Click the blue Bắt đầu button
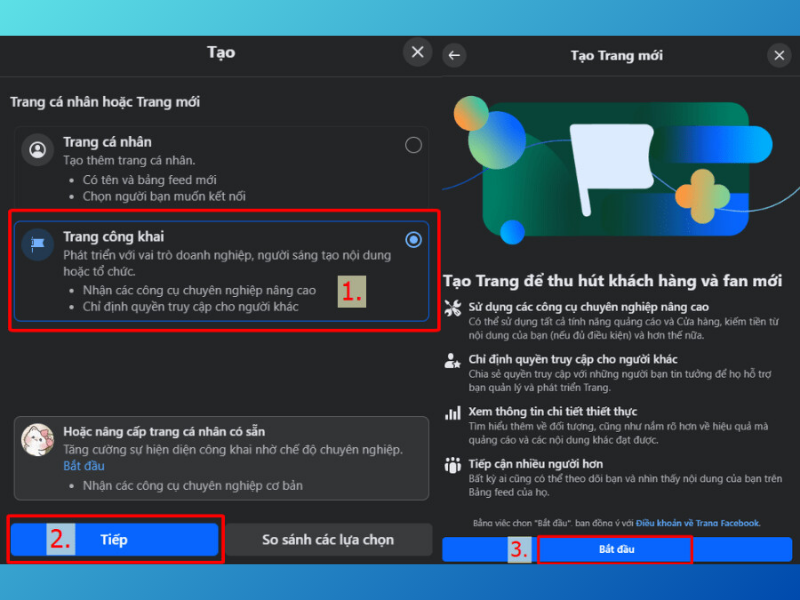 (x=617, y=549)
